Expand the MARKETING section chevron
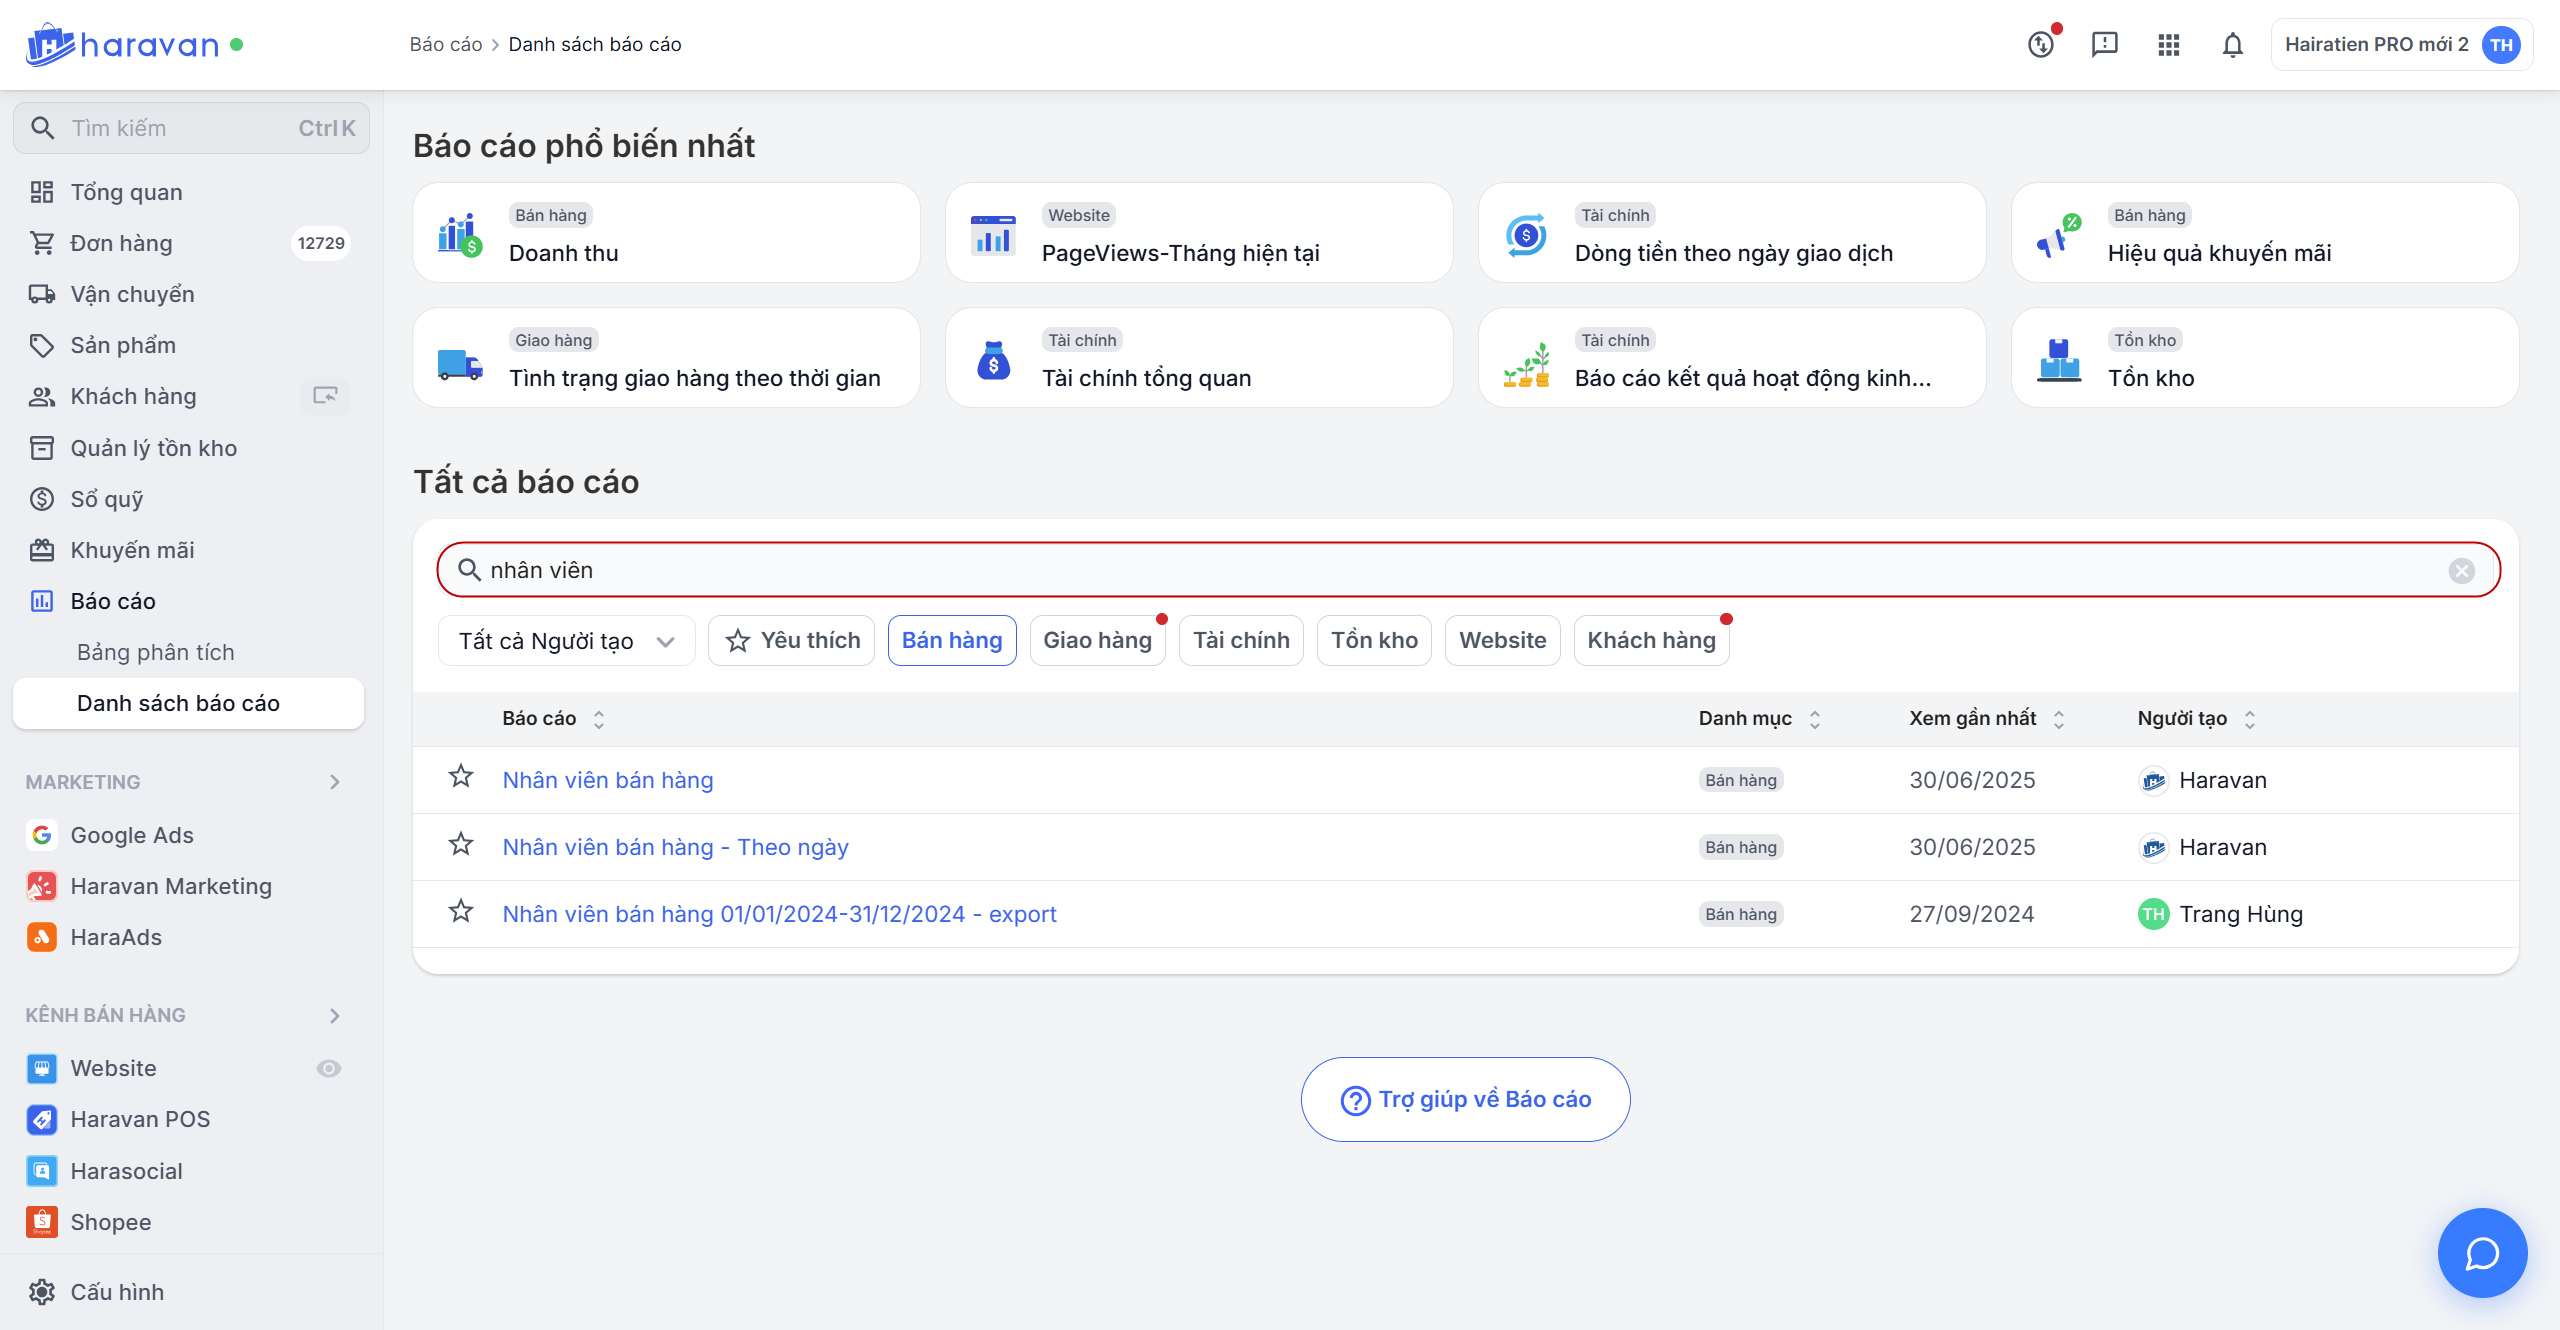The height and width of the screenshot is (1330, 2560). point(335,782)
